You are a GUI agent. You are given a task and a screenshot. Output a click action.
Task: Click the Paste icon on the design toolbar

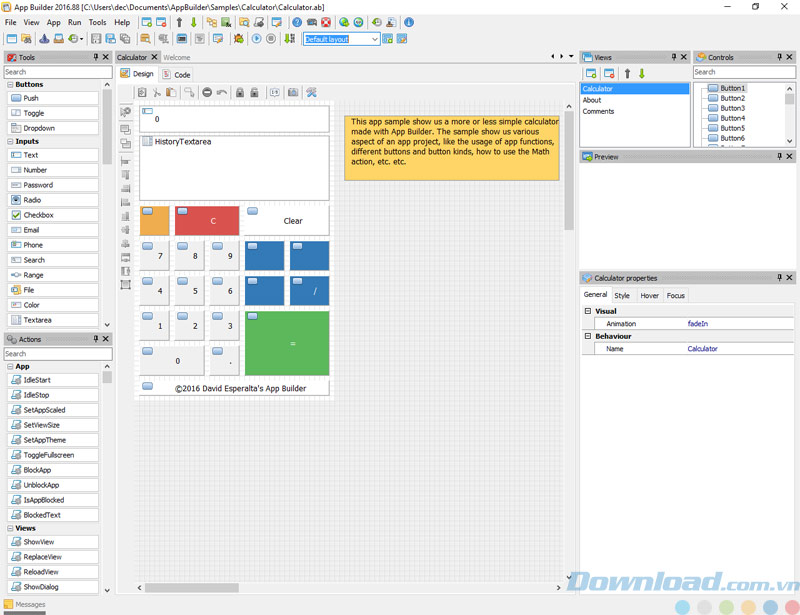[171, 92]
